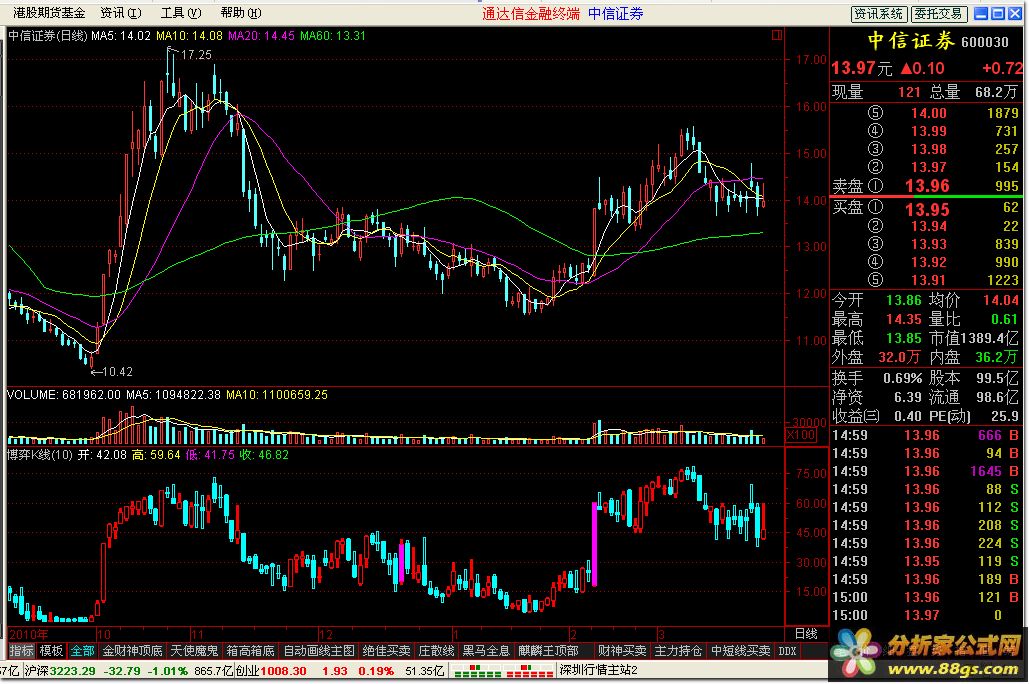Click the PE(动) 25.9 value
The image size is (1030, 684).
[x=1004, y=417]
